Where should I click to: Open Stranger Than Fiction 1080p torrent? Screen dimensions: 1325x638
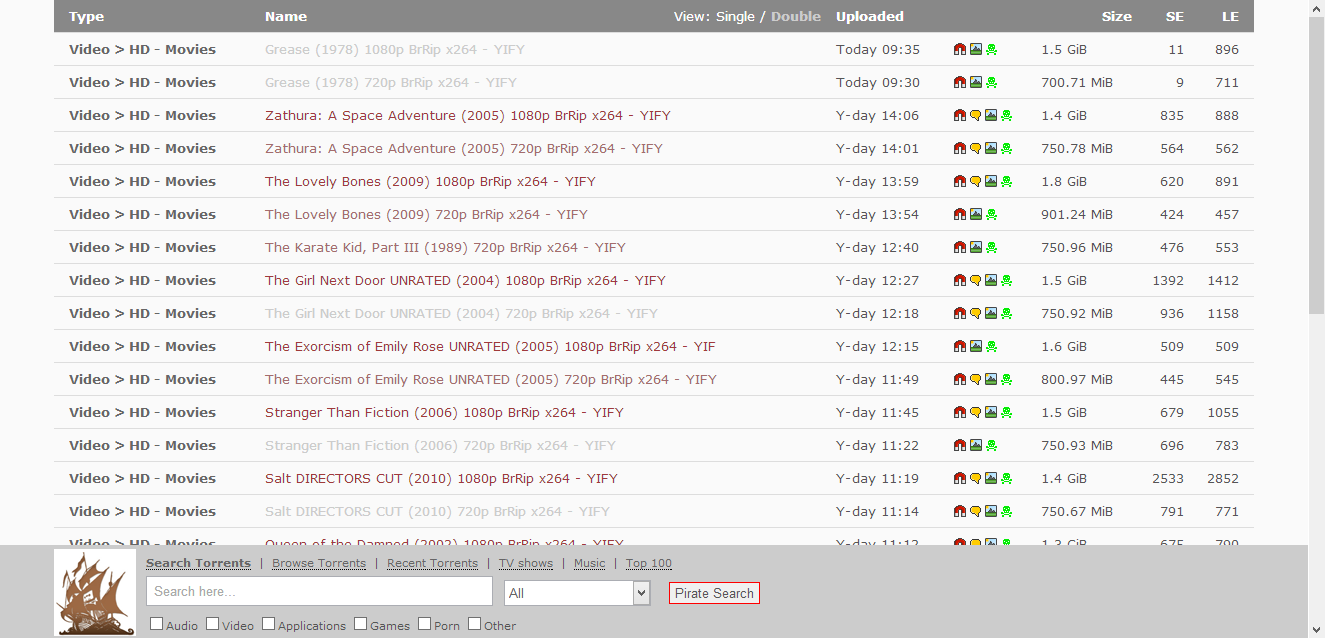(444, 412)
